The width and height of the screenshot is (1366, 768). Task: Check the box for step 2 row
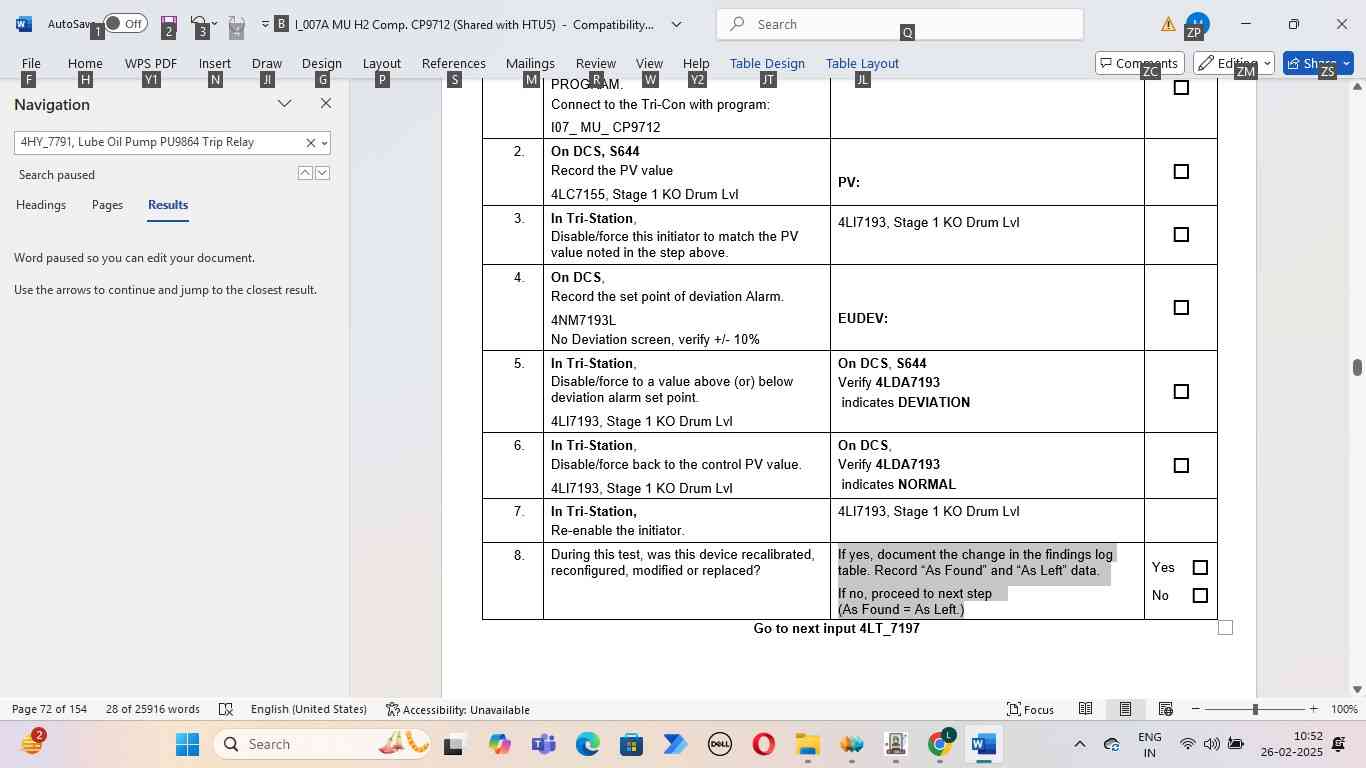click(x=1181, y=172)
